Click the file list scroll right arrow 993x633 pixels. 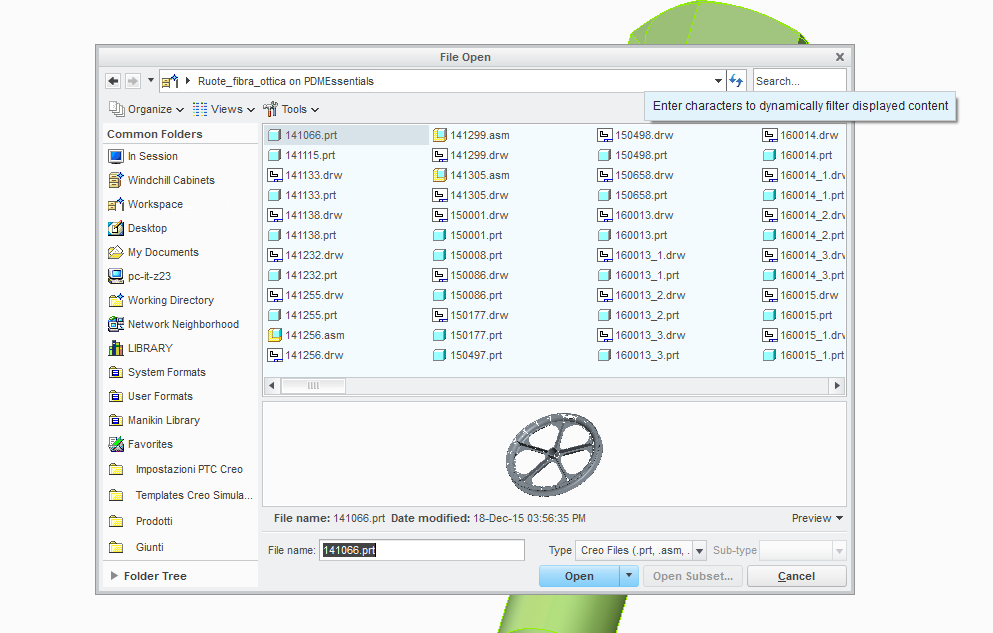point(837,385)
